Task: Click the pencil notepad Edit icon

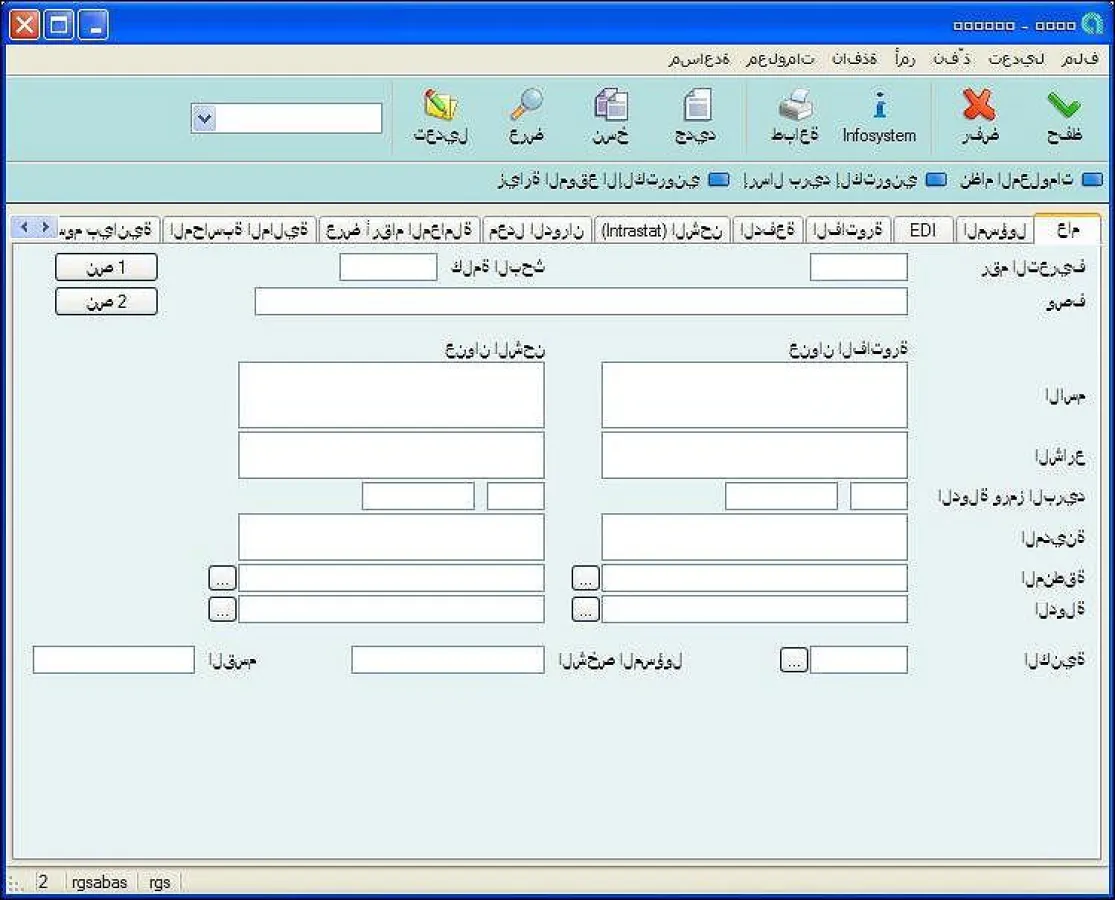Action: coord(440,107)
